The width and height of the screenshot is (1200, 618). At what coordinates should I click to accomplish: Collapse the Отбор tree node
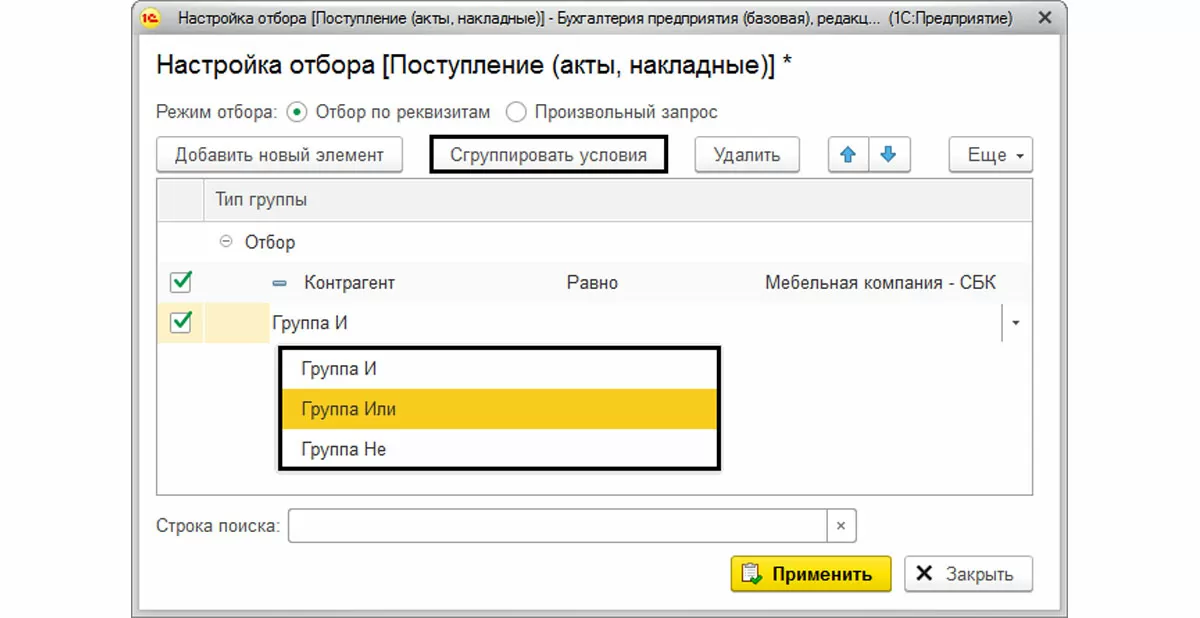coord(226,242)
